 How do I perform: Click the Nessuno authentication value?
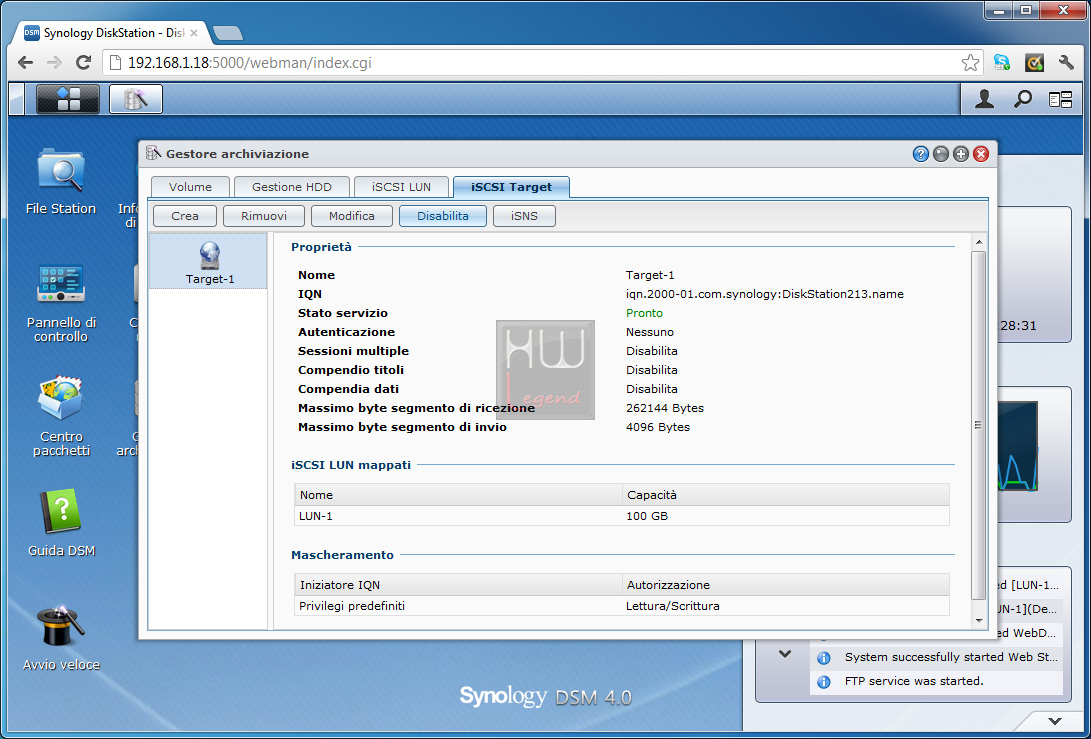[x=650, y=332]
